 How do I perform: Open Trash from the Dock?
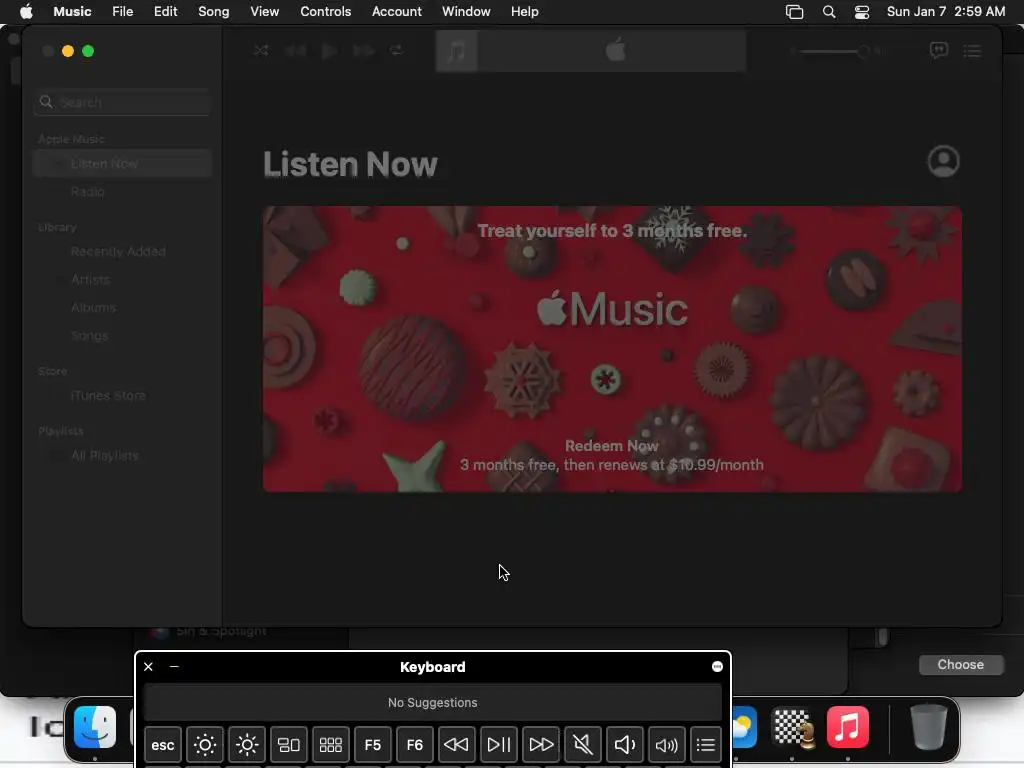pyautogui.click(x=928, y=727)
